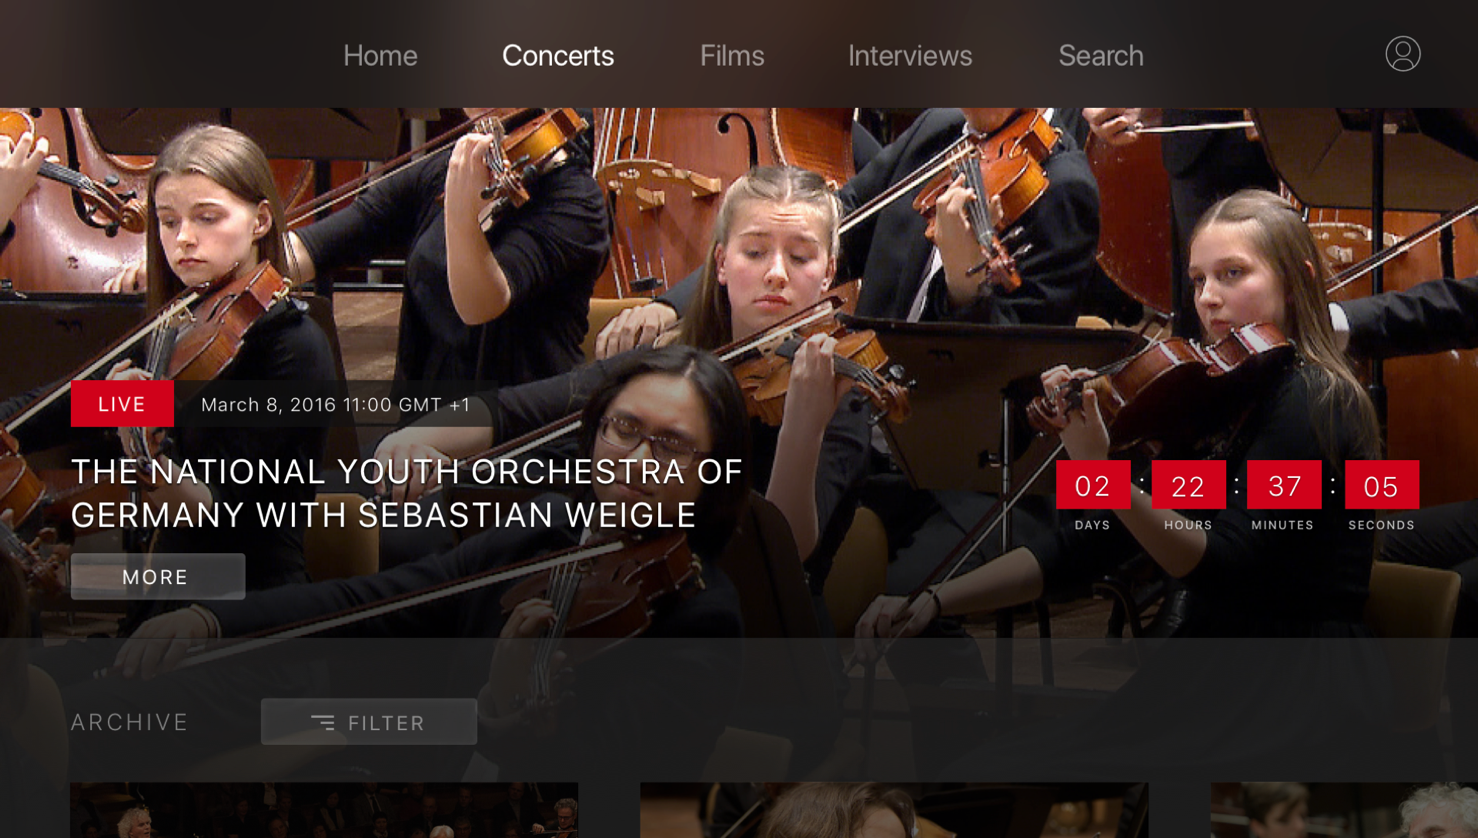The width and height of the screenshot is (1478, 838).
Task: Switch to the Films tab
Action: pyautogui.click(x=732, y=56)
